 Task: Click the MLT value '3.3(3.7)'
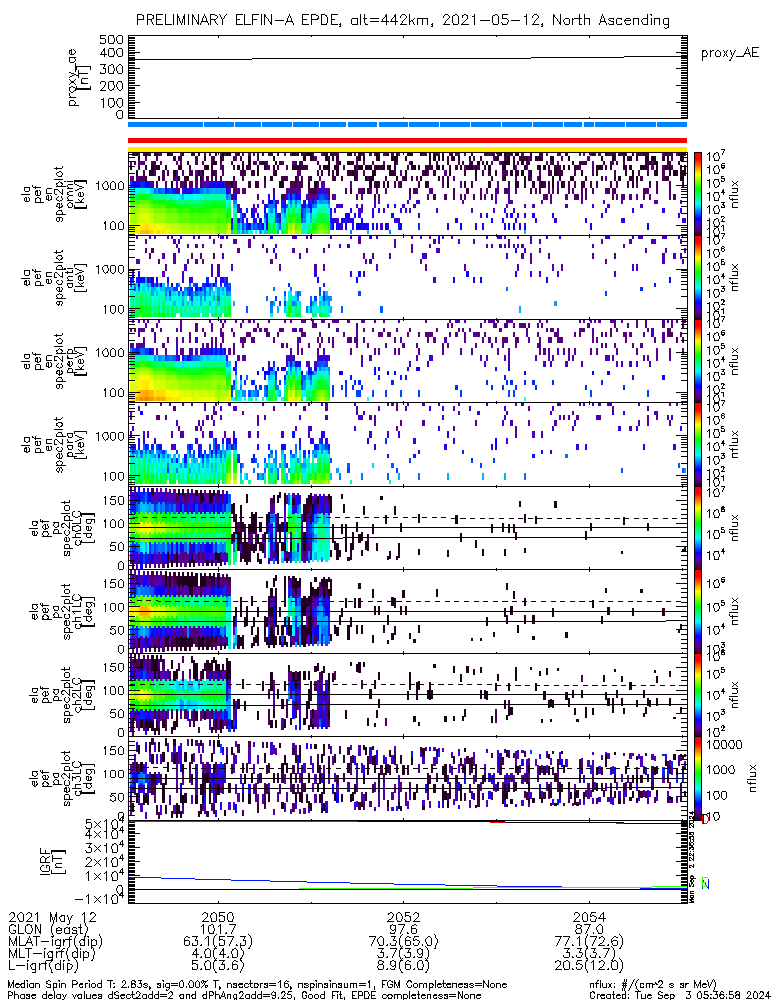pos(589,954)
